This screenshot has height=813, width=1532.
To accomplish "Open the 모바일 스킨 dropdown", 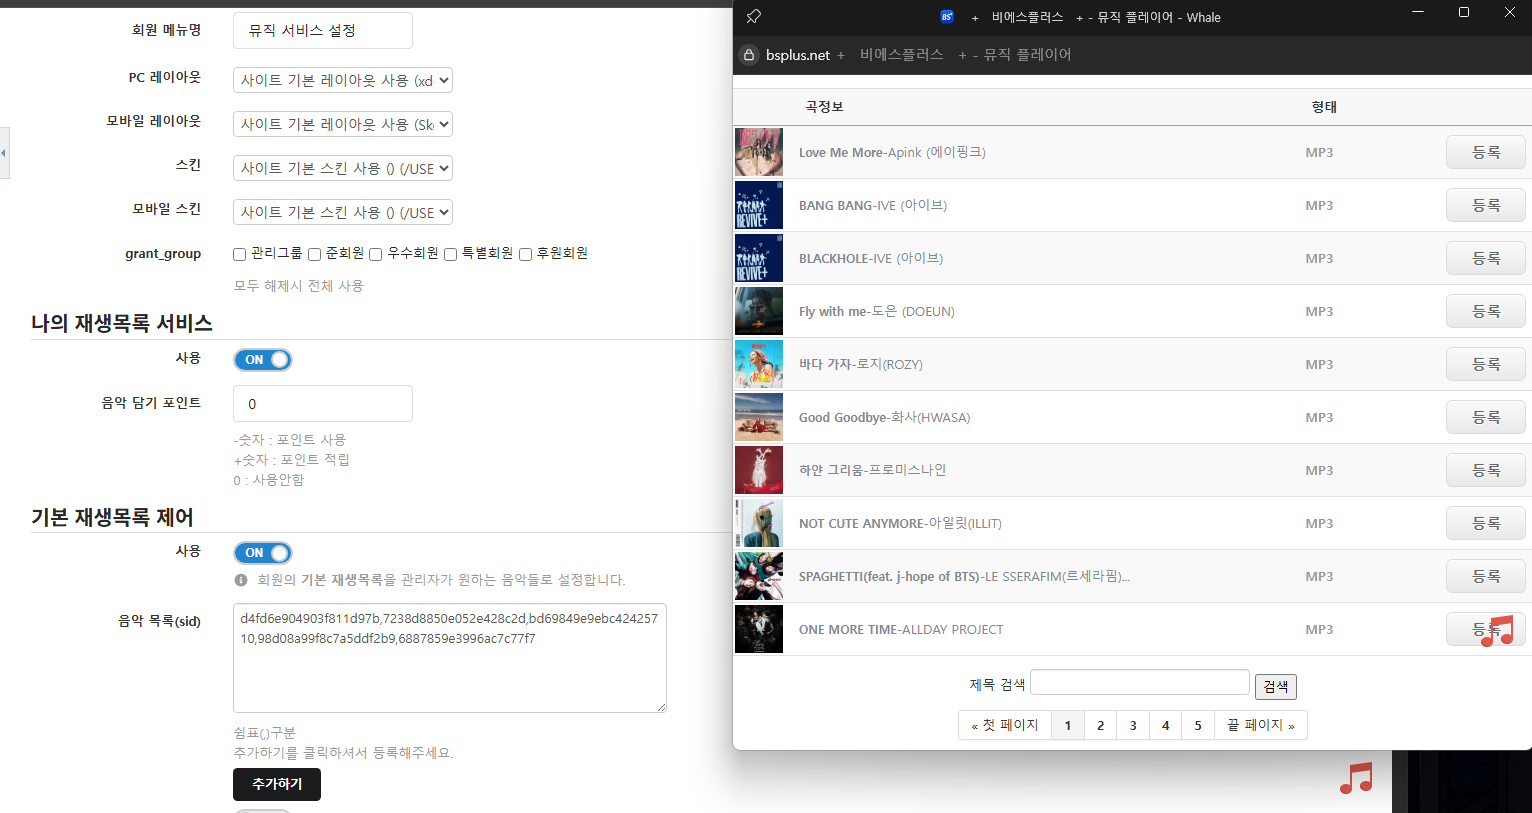I will click(343, 212).
